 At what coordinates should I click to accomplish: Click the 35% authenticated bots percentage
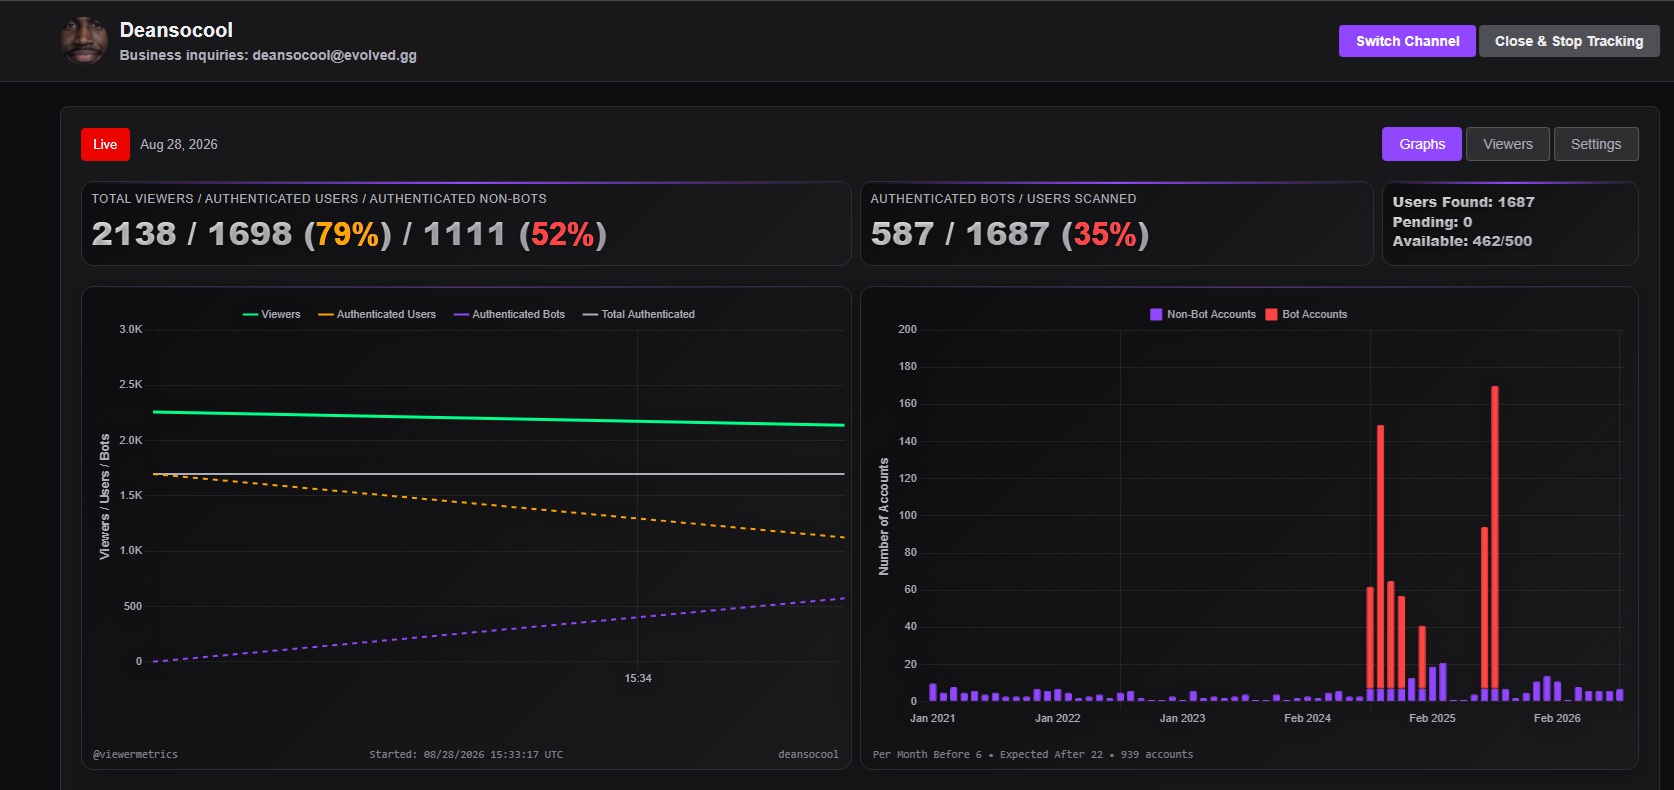tap(1105, 234)
